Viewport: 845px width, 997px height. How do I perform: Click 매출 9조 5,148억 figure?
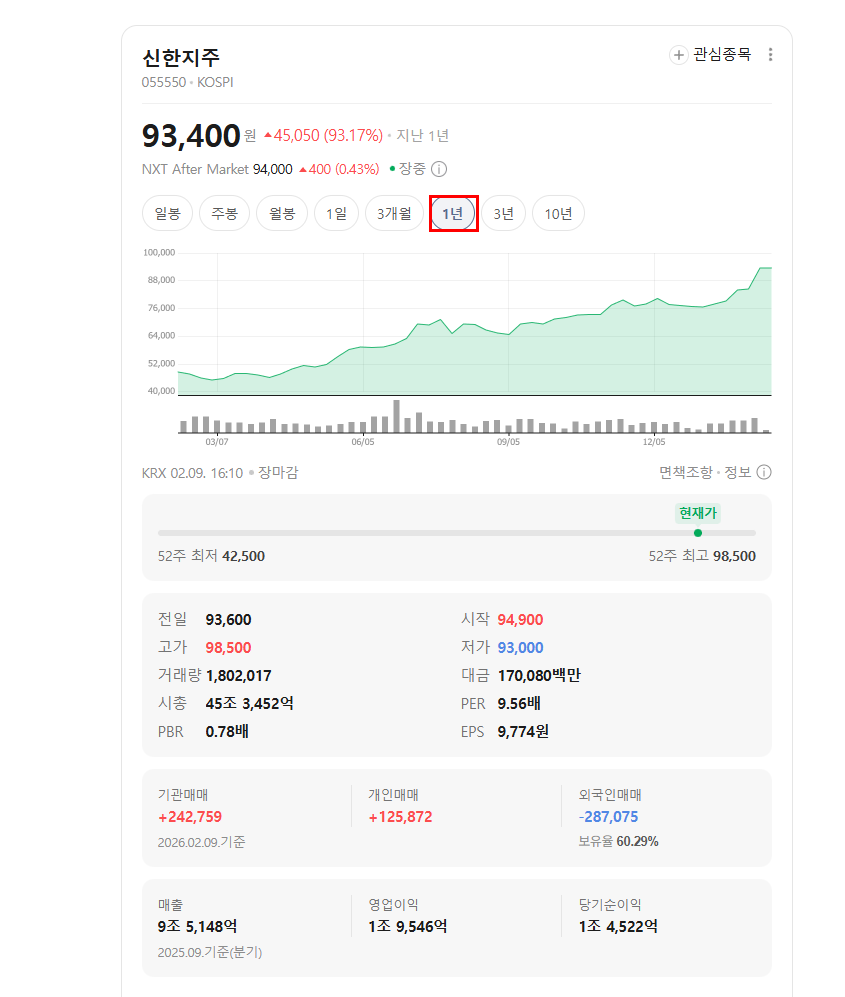coord(197,926)
